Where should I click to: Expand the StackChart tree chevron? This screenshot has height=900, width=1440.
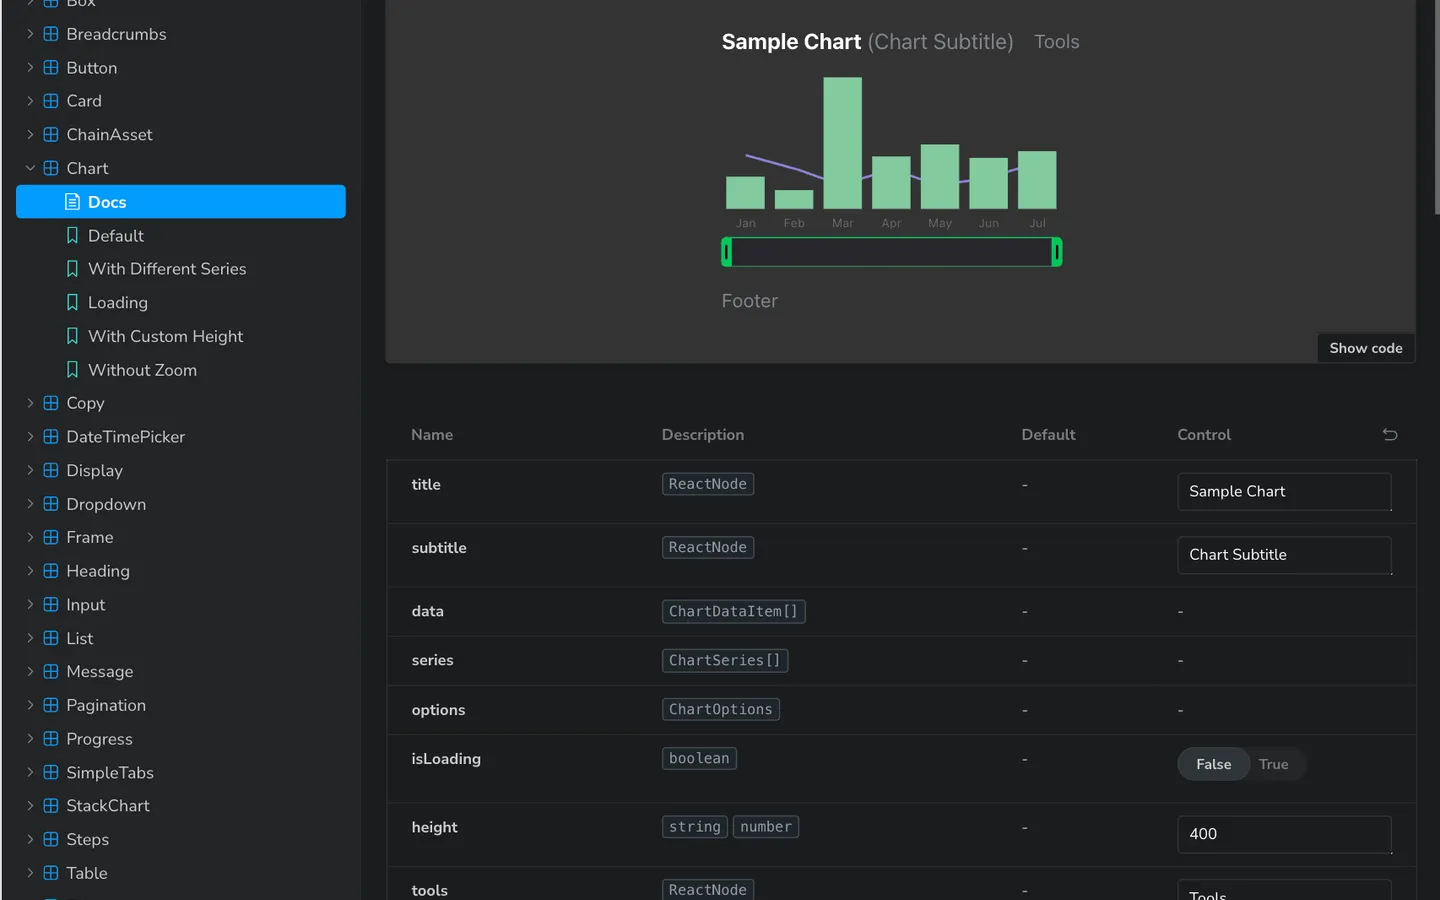30,806
